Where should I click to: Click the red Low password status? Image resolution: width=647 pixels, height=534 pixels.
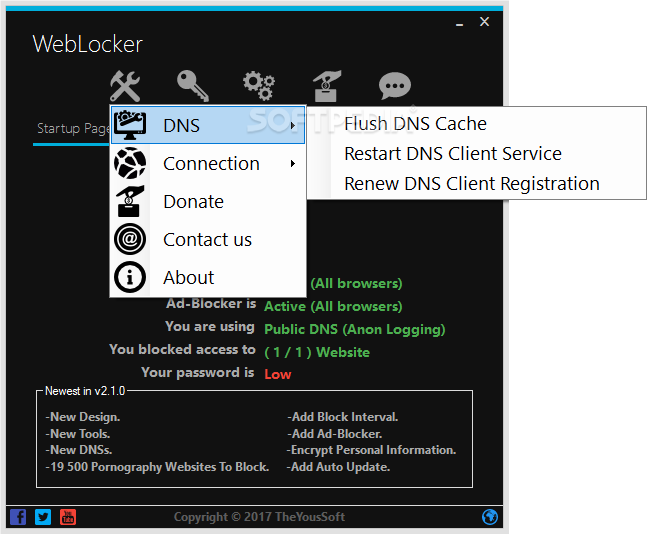tap(278, 374)
